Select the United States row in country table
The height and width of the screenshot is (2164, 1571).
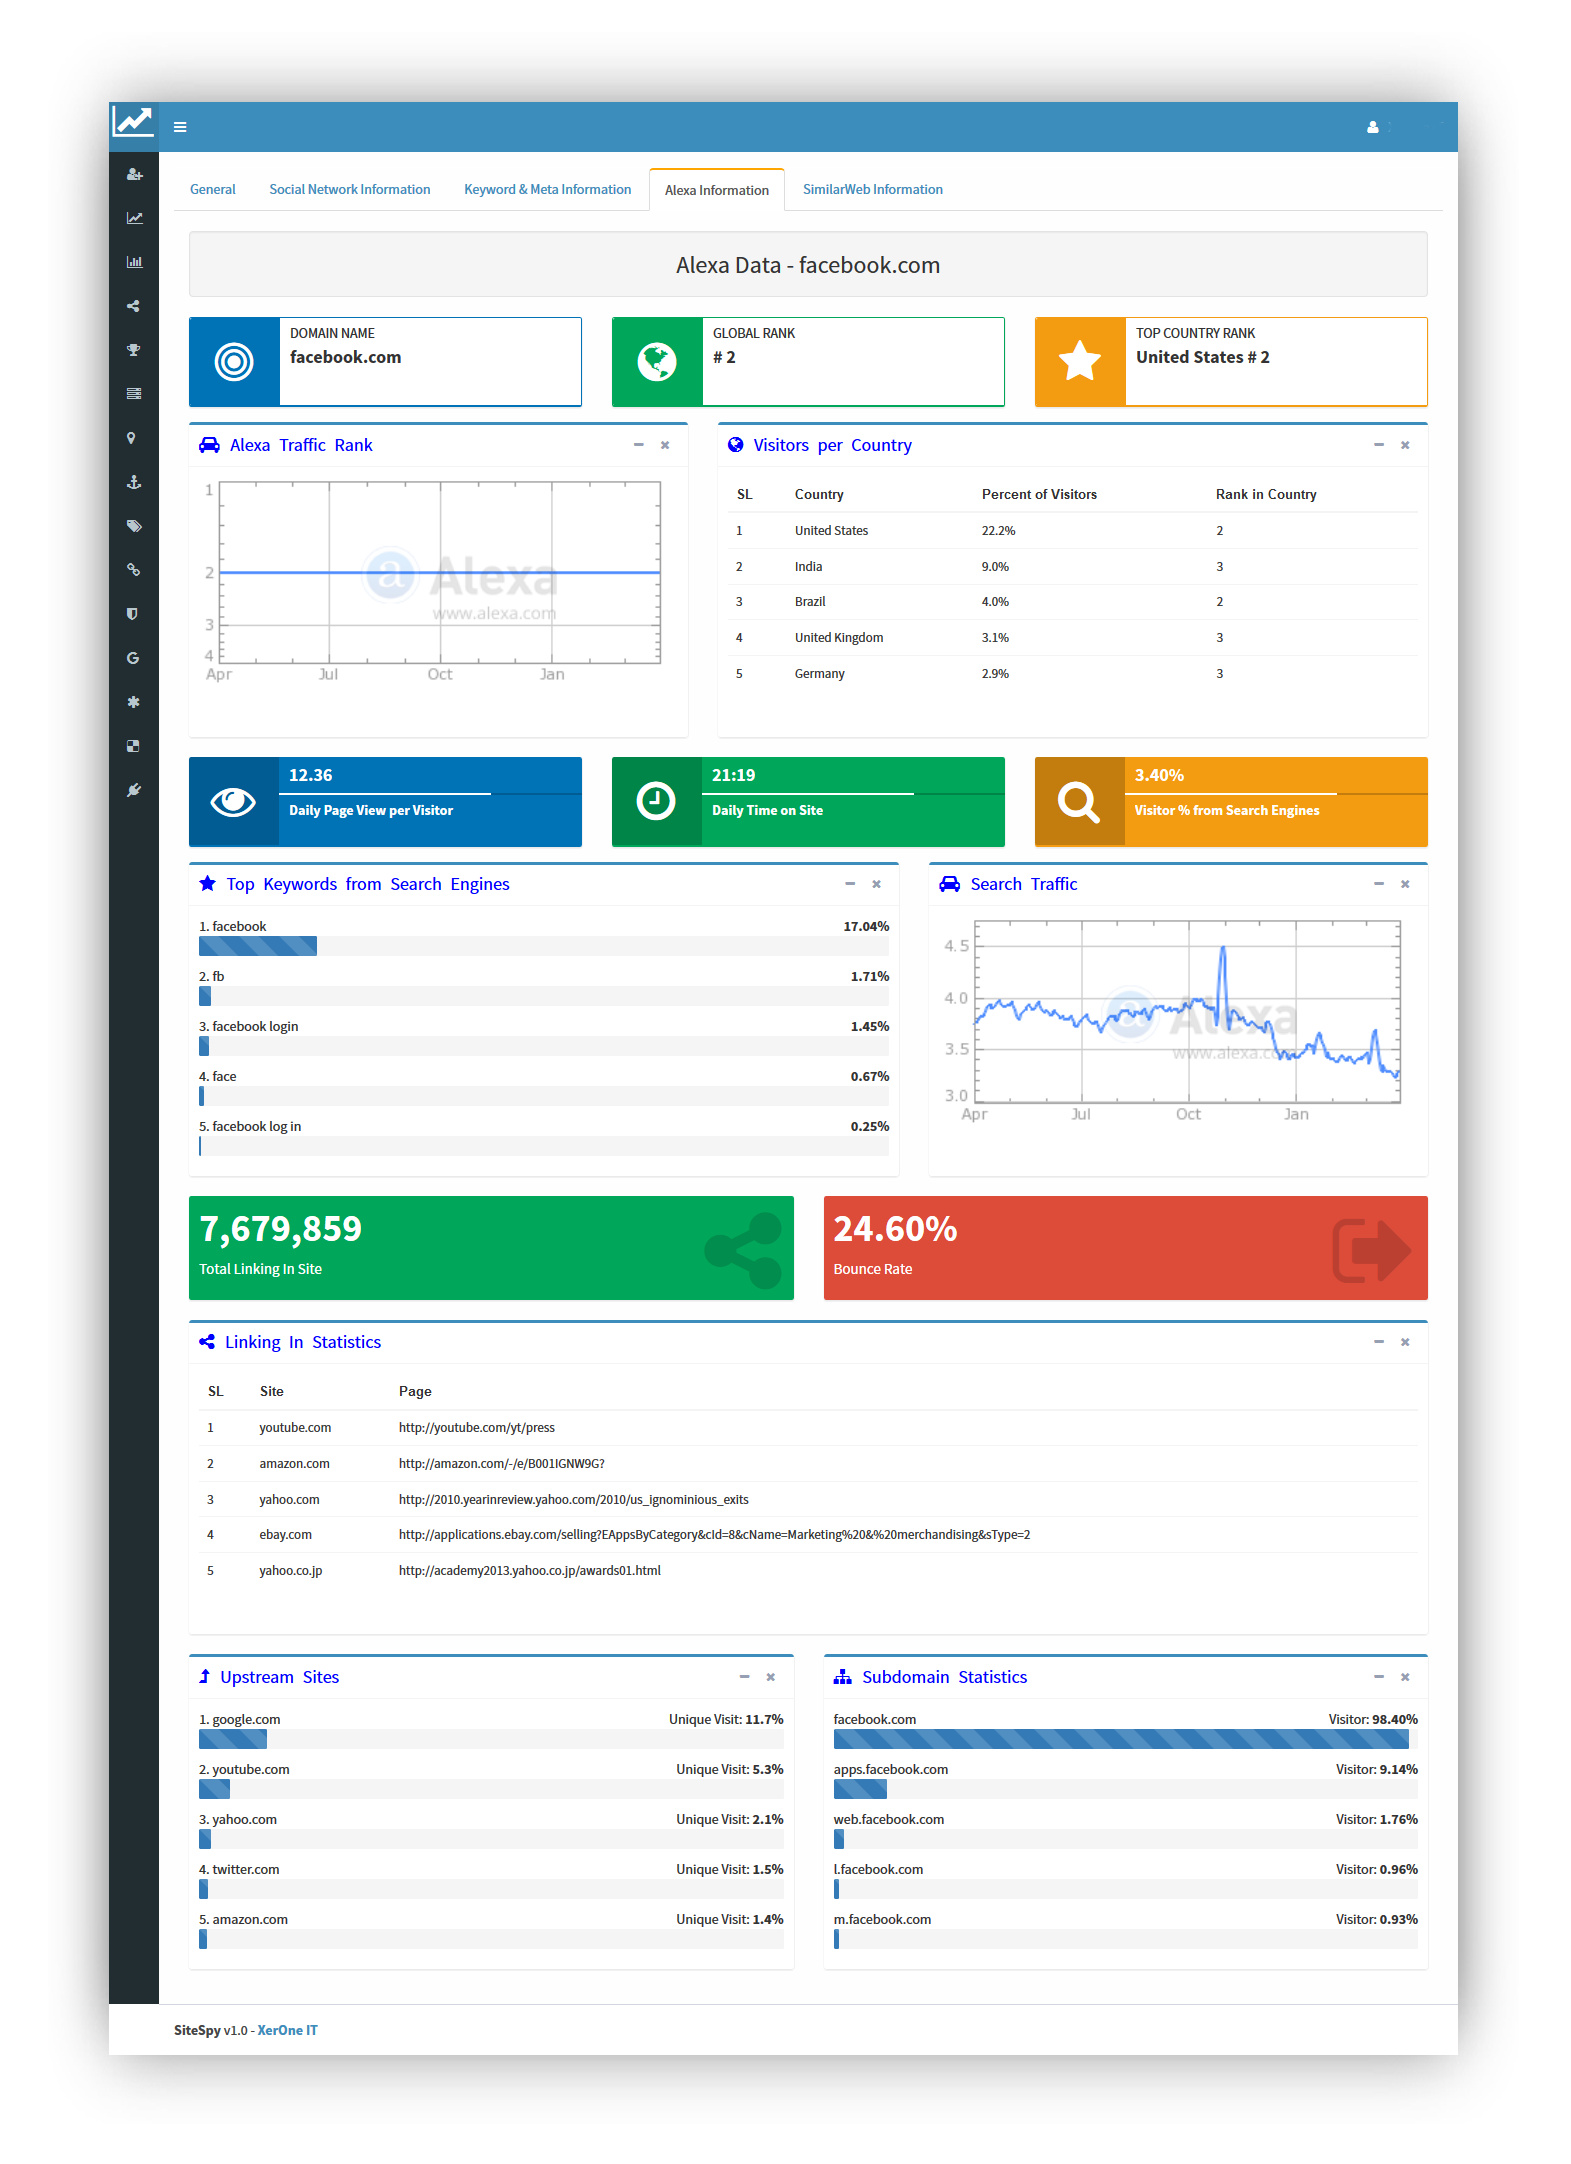click(x=1073, y=531)
